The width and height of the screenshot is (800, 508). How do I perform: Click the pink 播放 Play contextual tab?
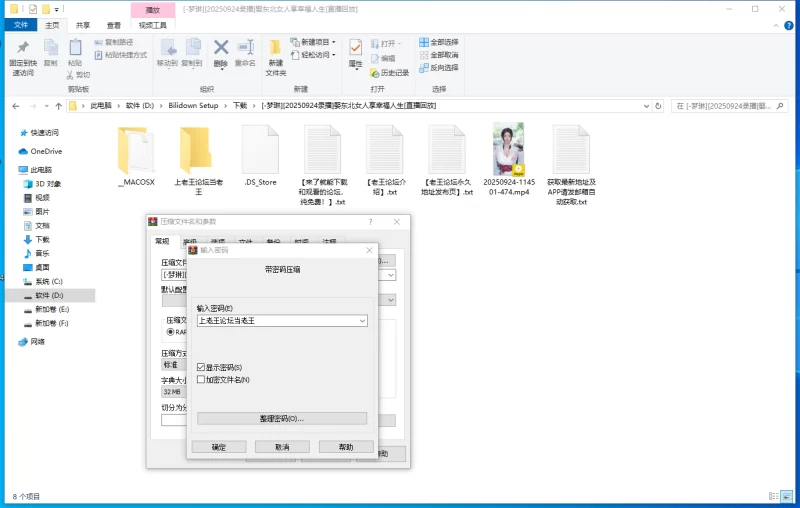pyautogui.click(x=153, y=10)
